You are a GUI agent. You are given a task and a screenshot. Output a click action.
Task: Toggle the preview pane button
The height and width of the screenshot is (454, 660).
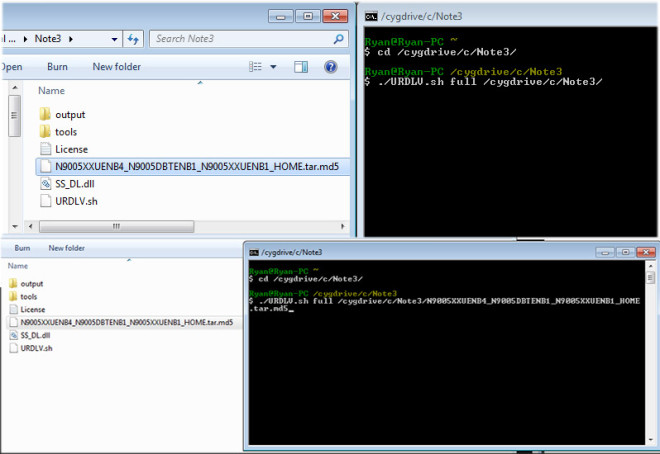tap(301, 67)
